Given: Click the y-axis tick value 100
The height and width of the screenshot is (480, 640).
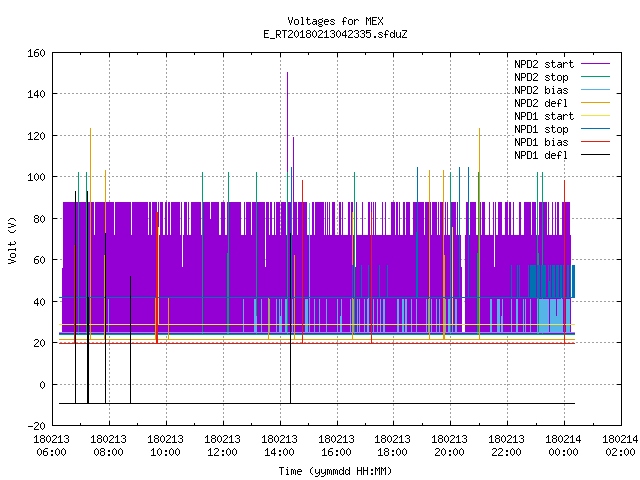Looking at the screenshot, I should (36, 177).
